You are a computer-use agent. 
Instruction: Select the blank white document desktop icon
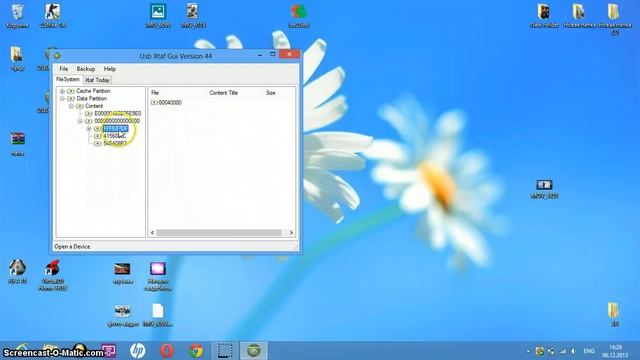pos(158,314)
